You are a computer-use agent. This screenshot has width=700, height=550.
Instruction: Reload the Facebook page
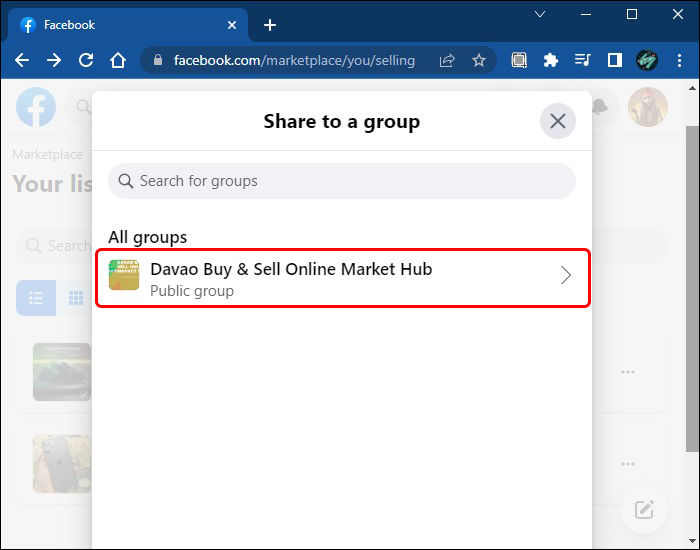point(86,60)
